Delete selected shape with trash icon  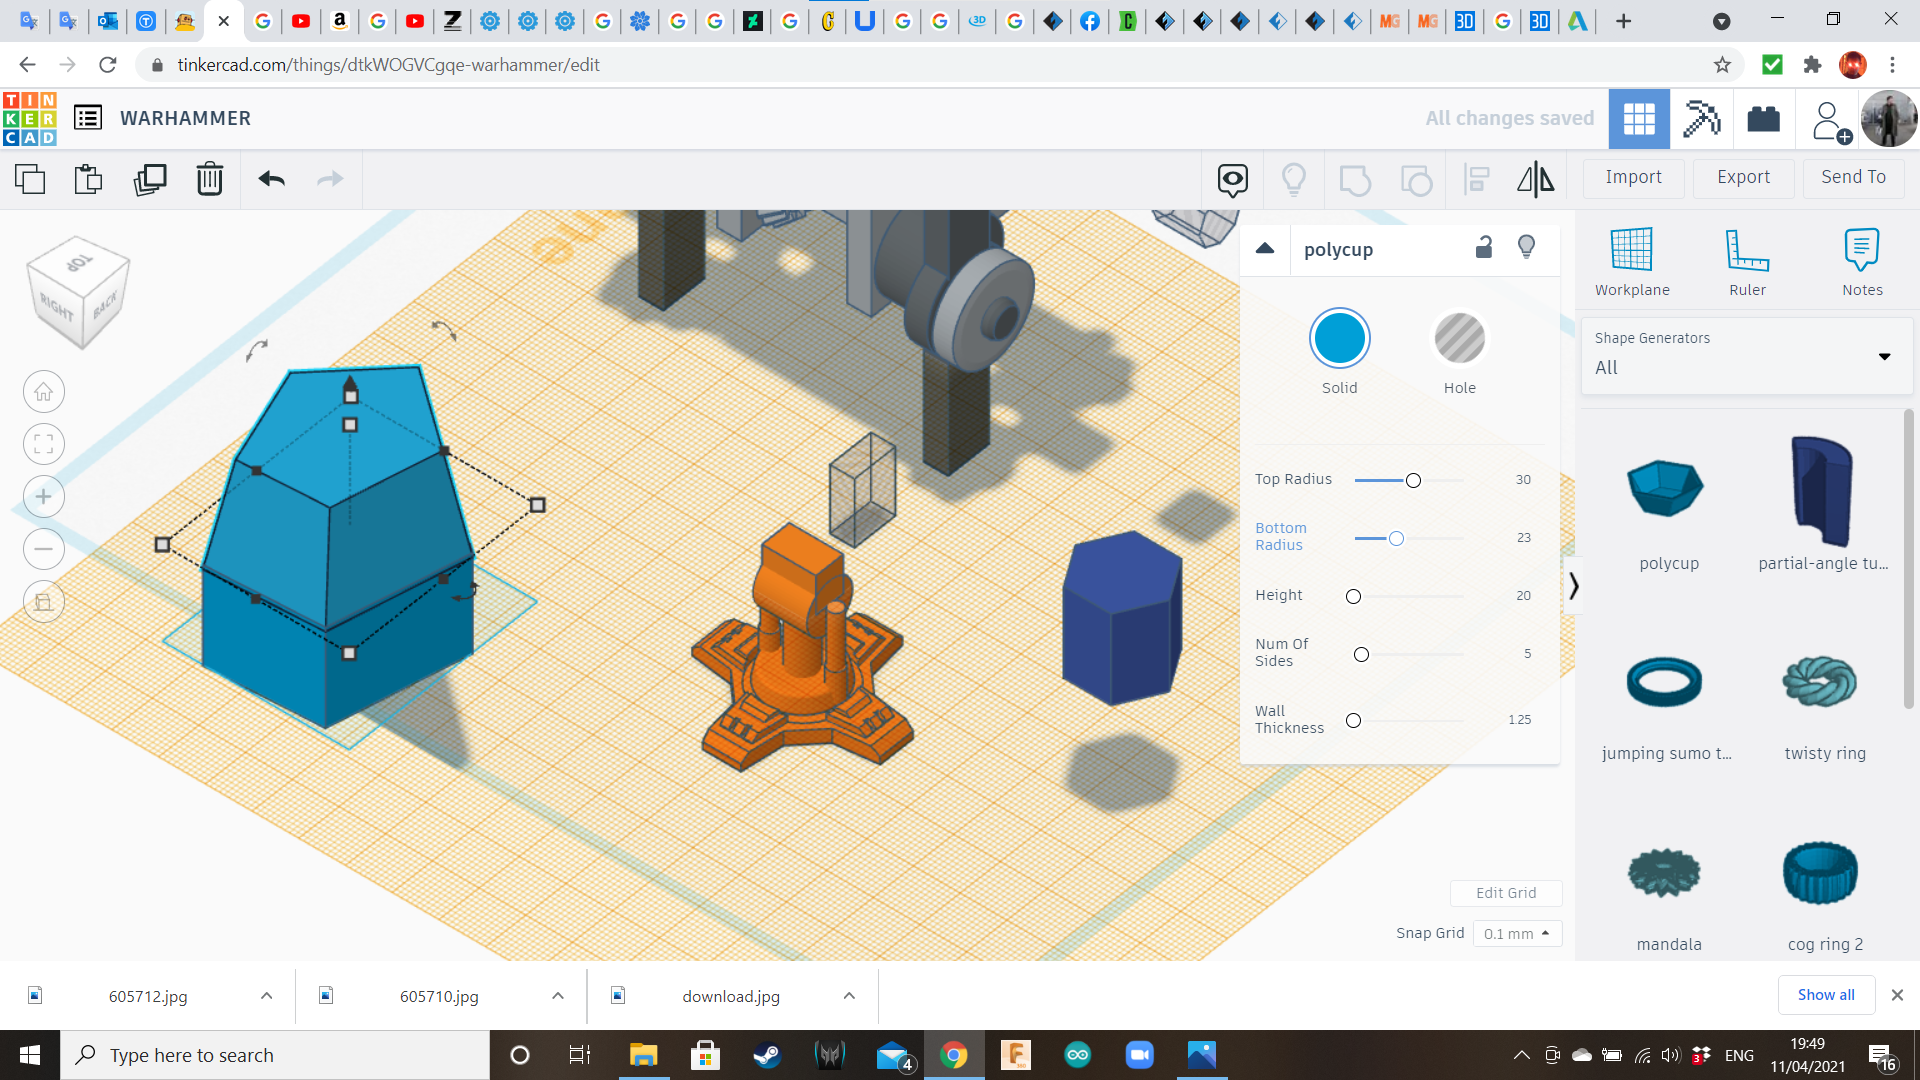(x=209, y=179)
